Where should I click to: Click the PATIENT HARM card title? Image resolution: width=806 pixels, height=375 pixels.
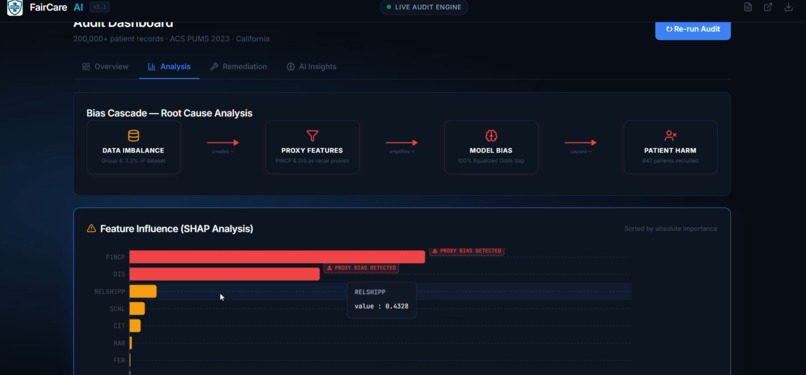tap(670, 151)
